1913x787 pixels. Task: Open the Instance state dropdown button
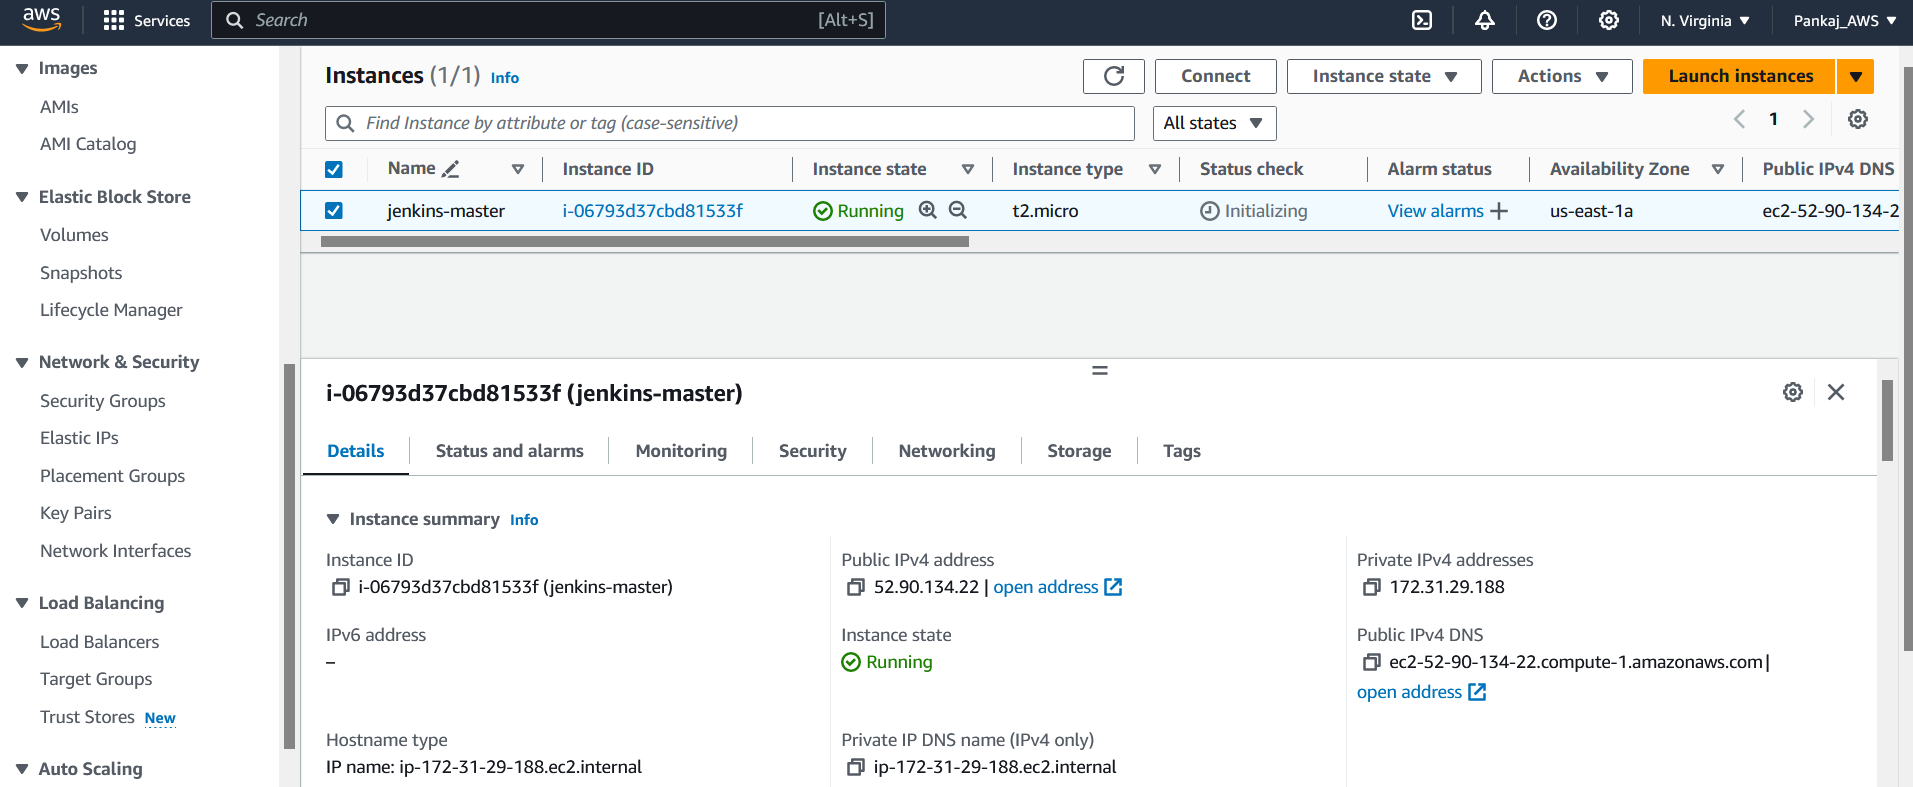(1384, 76)
